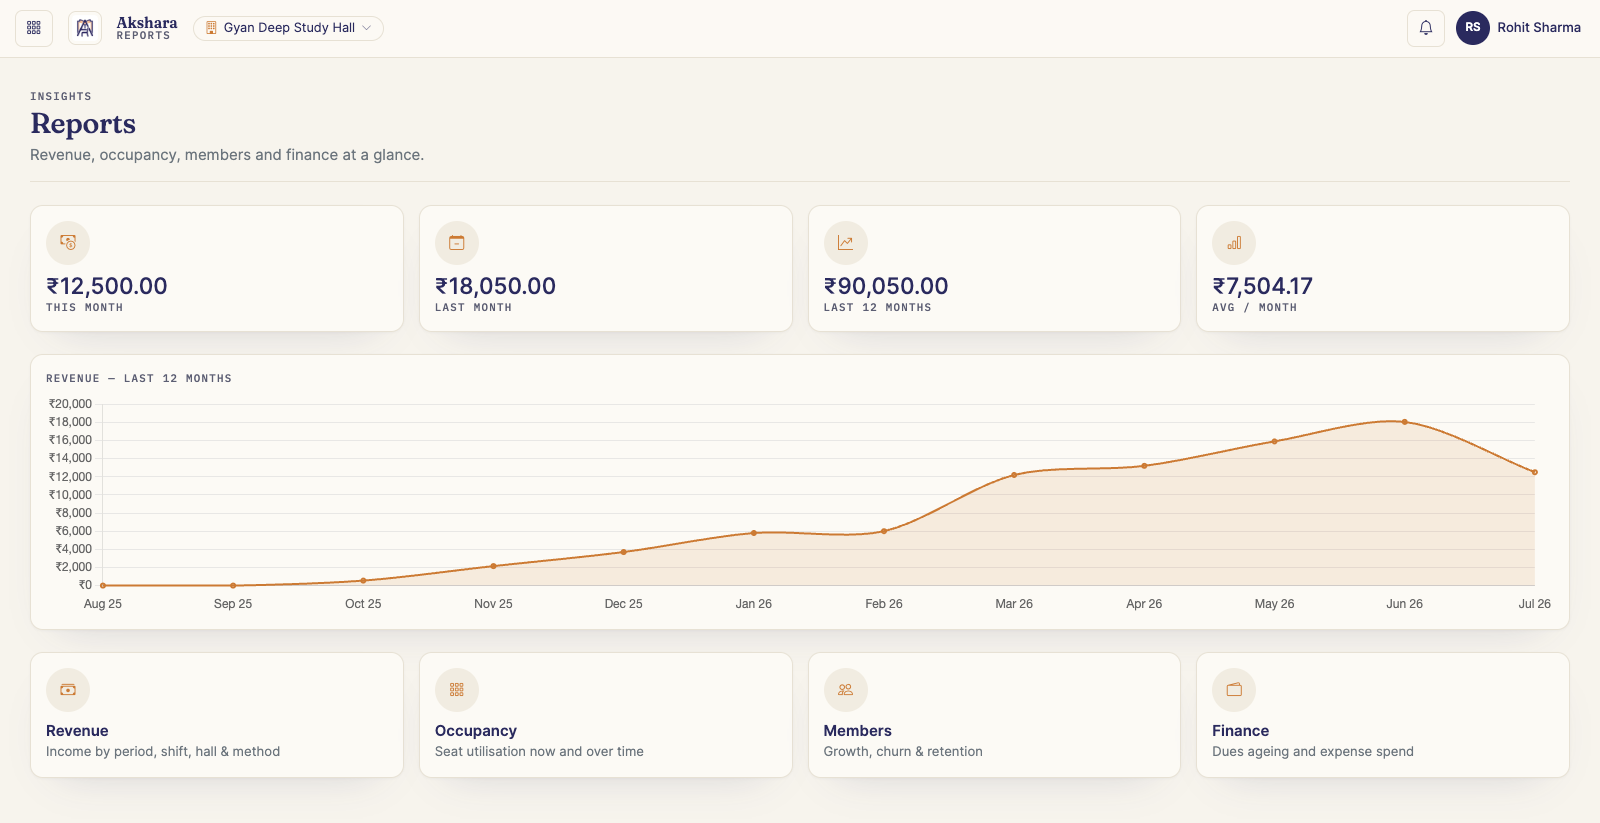The height and width of the screenshot is (823, 1600).
Task: Open the notifications bell
Action: (x=1426, y=28)
